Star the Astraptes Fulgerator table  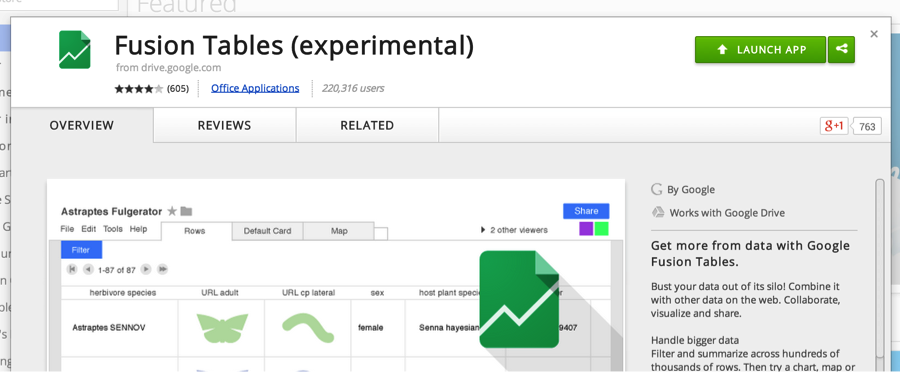tap(172, 211)
